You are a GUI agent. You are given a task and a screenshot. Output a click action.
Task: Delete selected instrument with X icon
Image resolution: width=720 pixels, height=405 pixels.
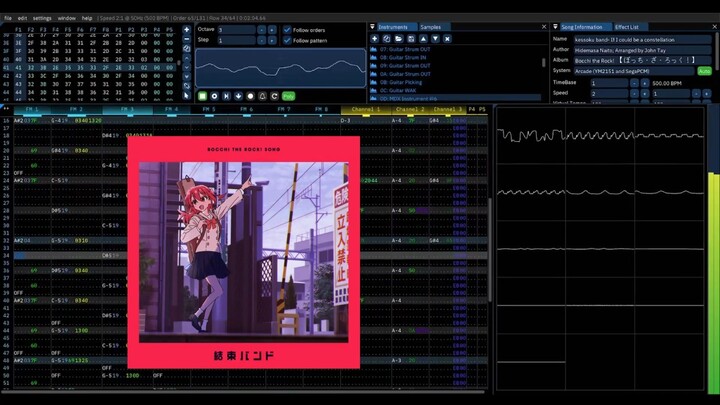[447, 39]
